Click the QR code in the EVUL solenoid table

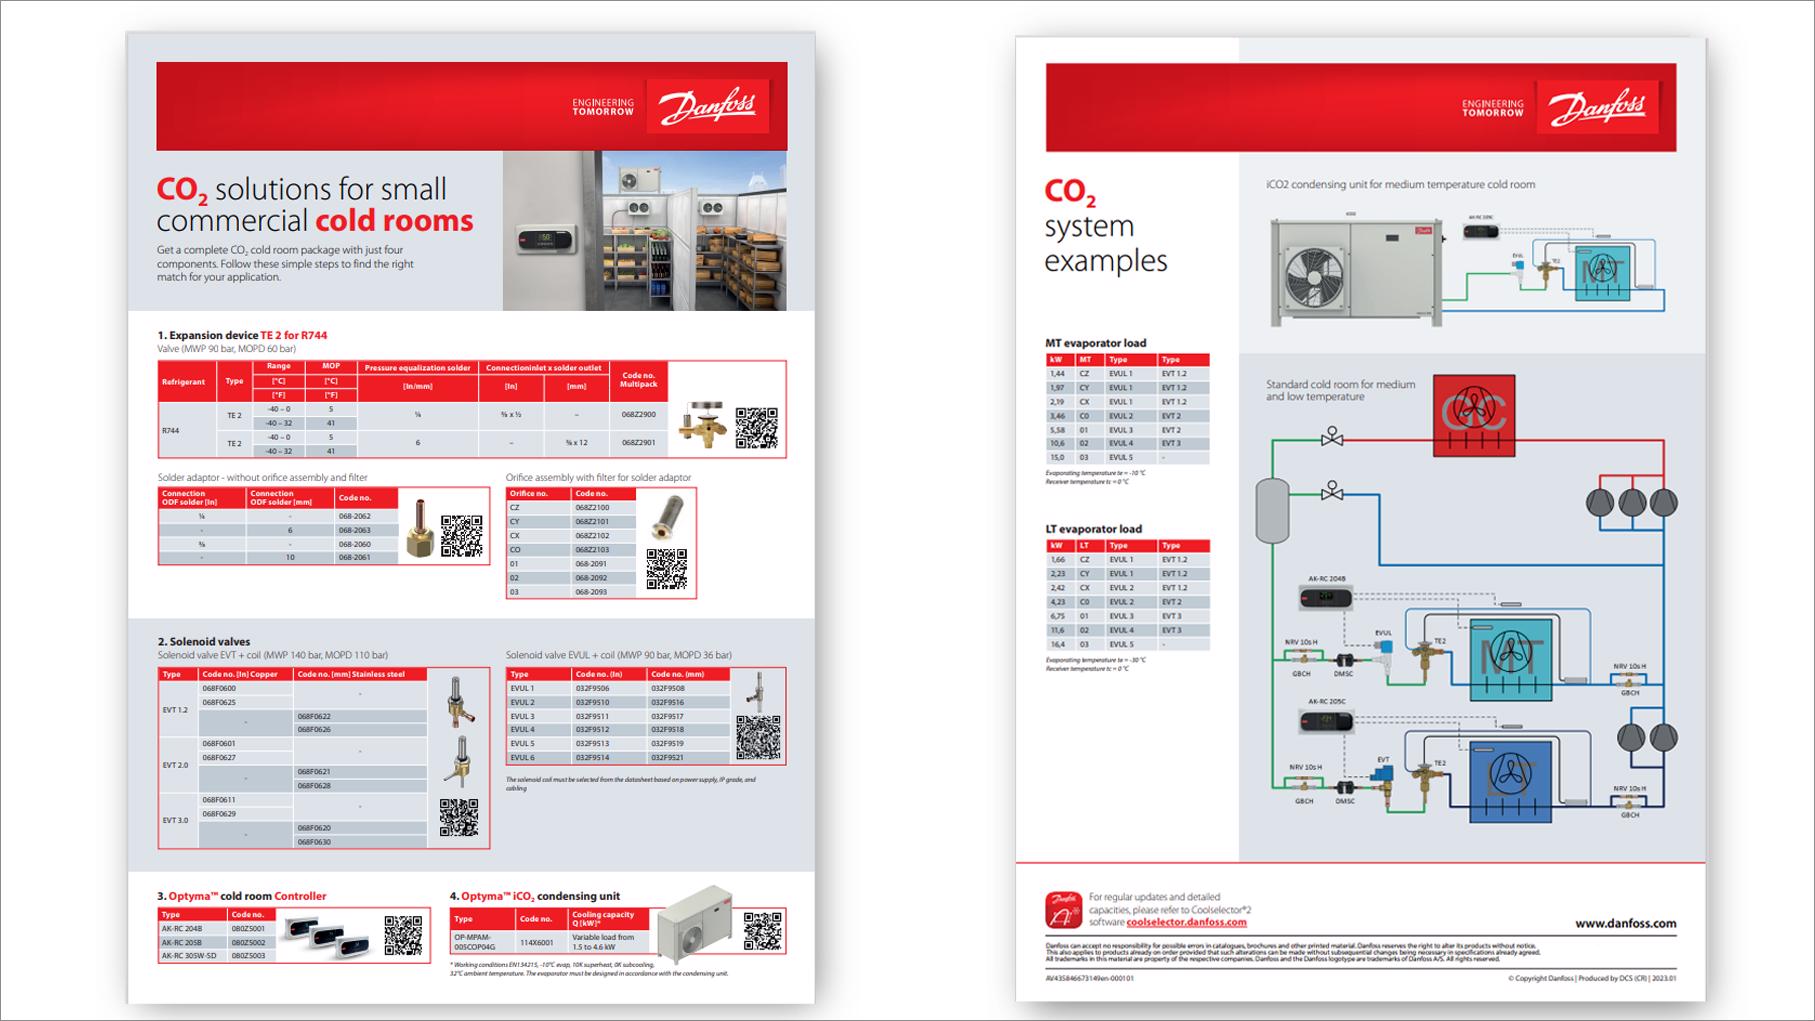tap(758, 738)
